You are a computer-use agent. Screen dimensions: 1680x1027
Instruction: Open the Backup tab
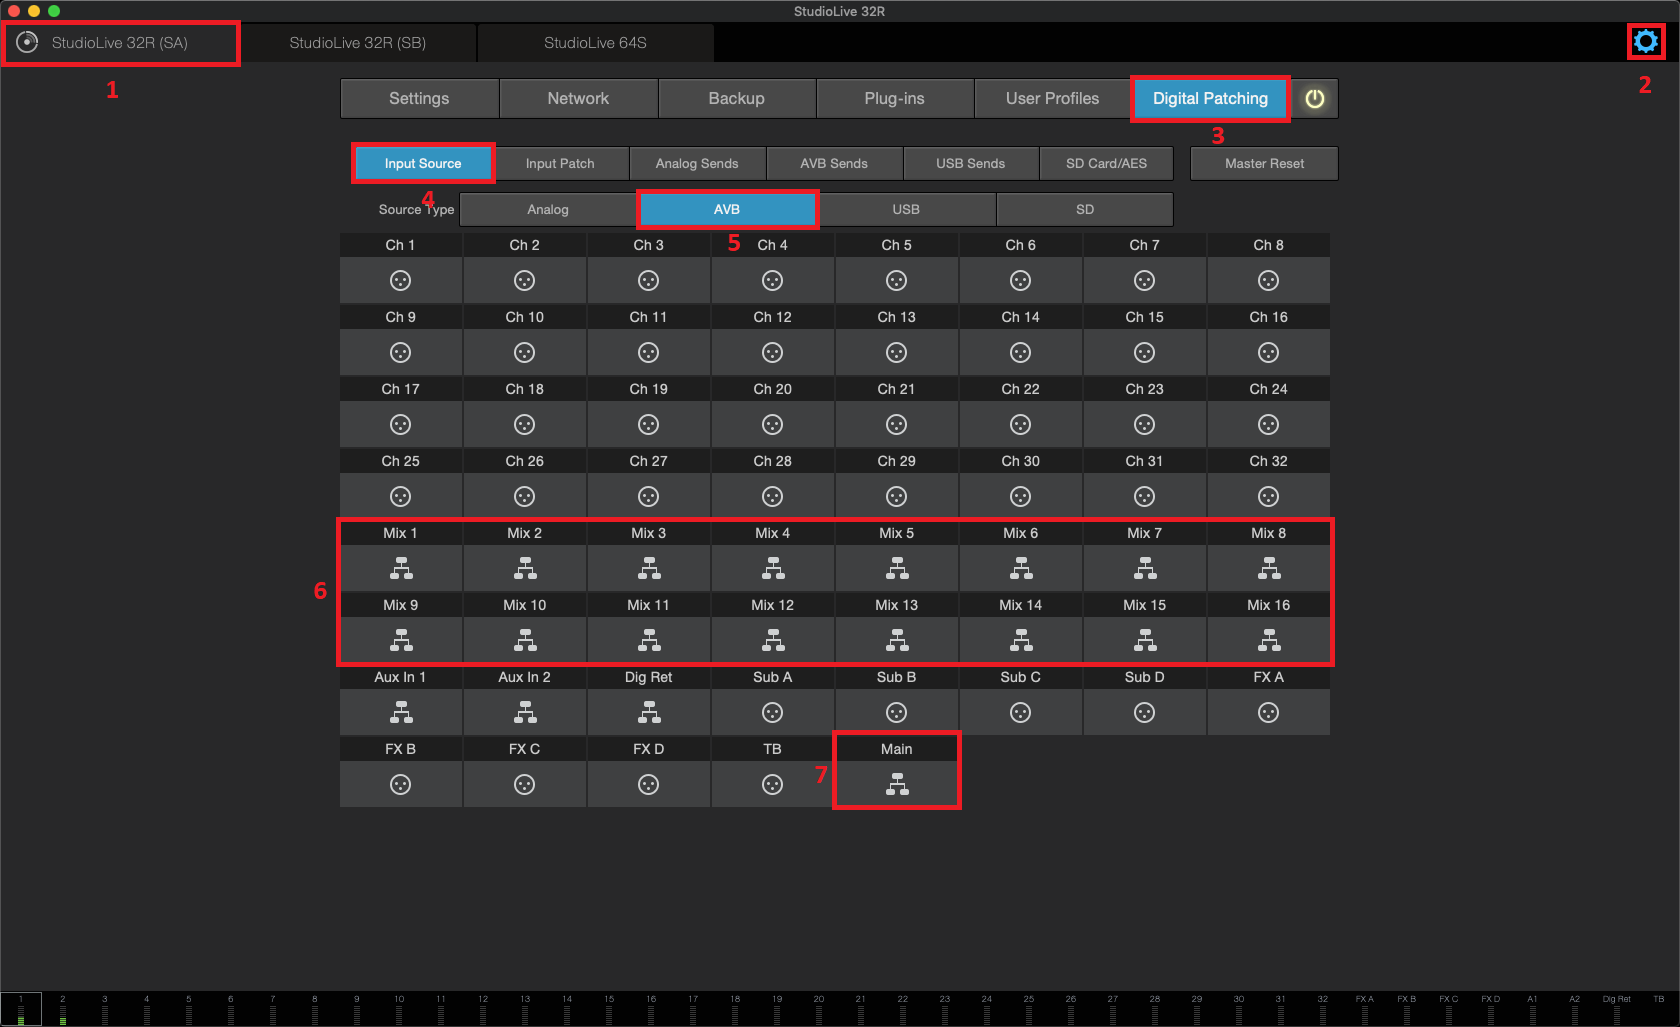[737, 98]
